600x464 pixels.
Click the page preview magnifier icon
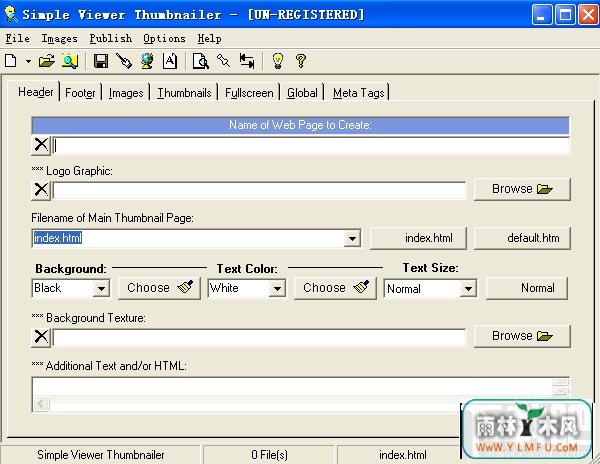pyautogui.click(x=201, y=61)
